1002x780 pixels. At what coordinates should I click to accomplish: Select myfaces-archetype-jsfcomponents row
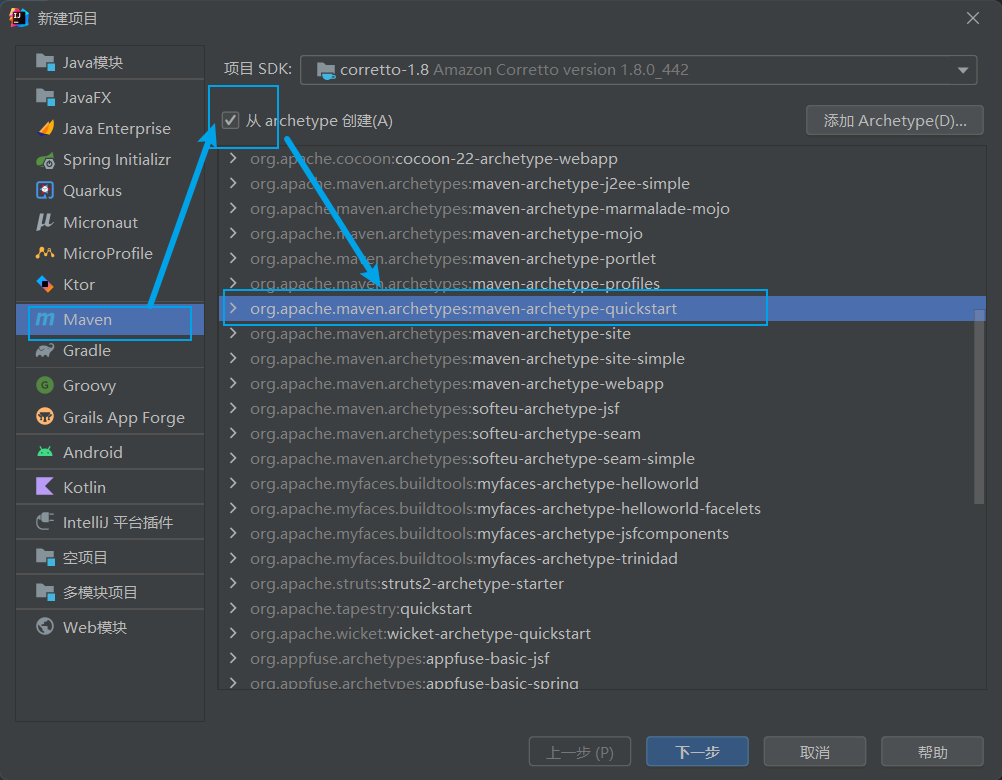pos(601,533)
